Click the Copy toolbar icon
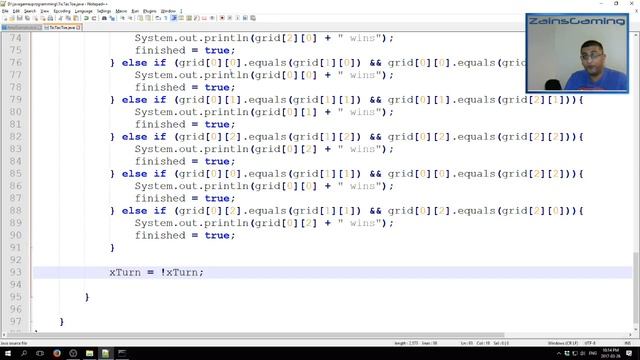640x360 pixels. [x=68, y=18]
